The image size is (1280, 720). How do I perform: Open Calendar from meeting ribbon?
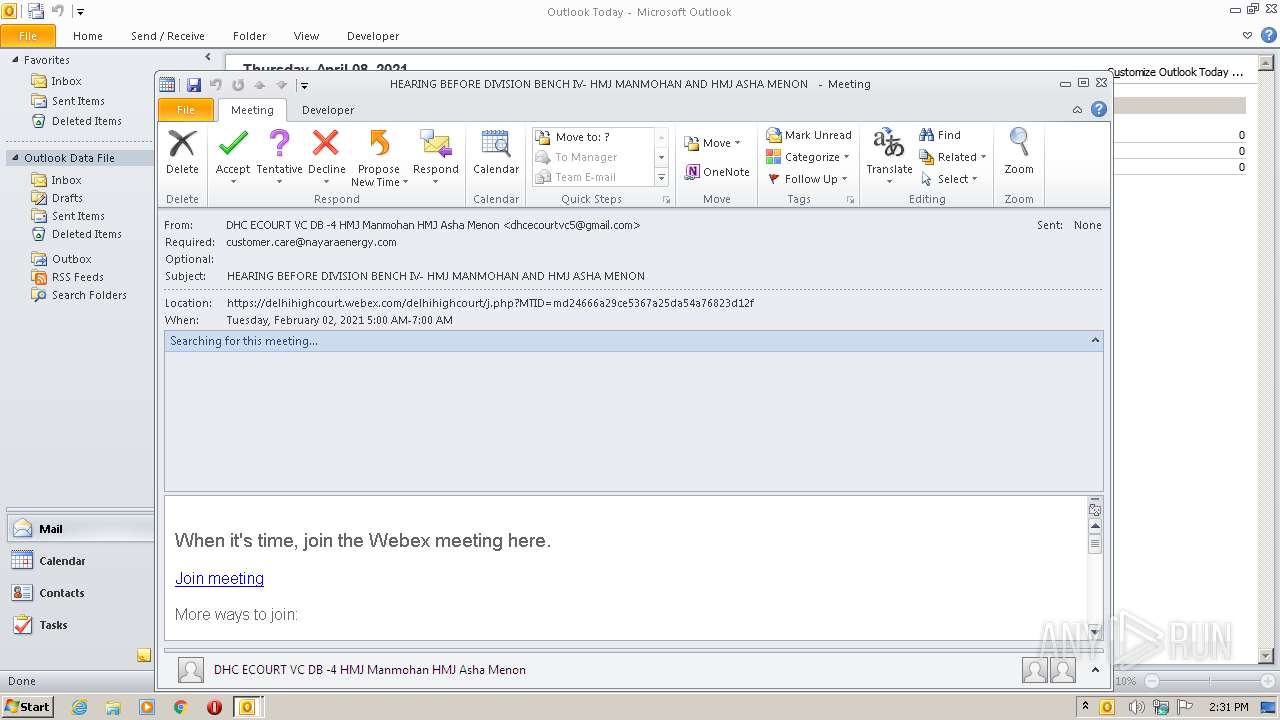tap(496, 153)
